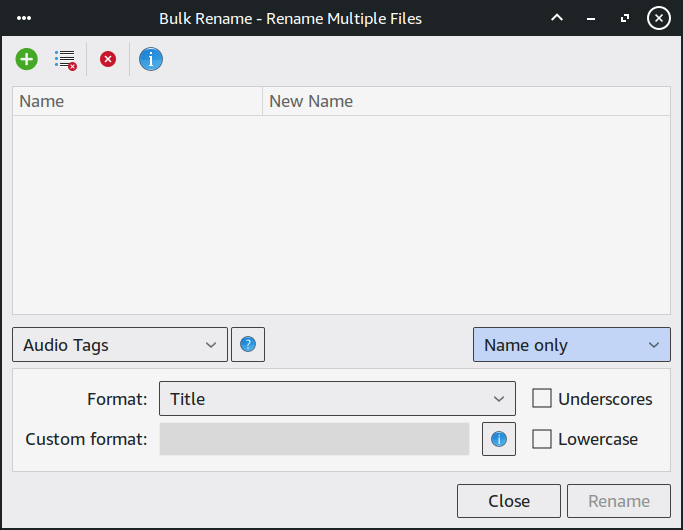Maximize the Bulk Rename window

click(624, 18)
